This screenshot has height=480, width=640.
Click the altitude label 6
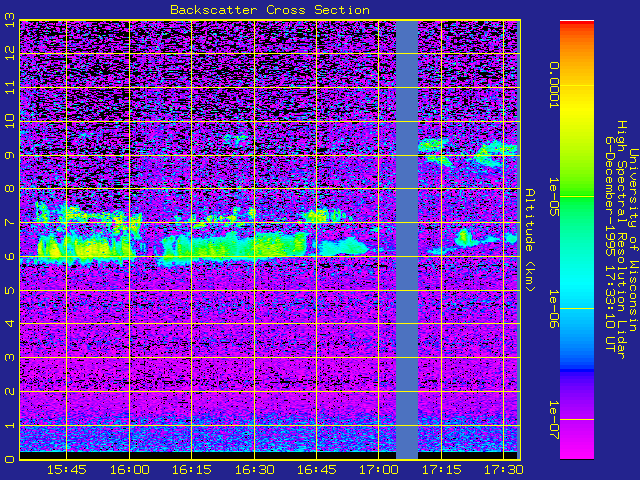(10, 256)
